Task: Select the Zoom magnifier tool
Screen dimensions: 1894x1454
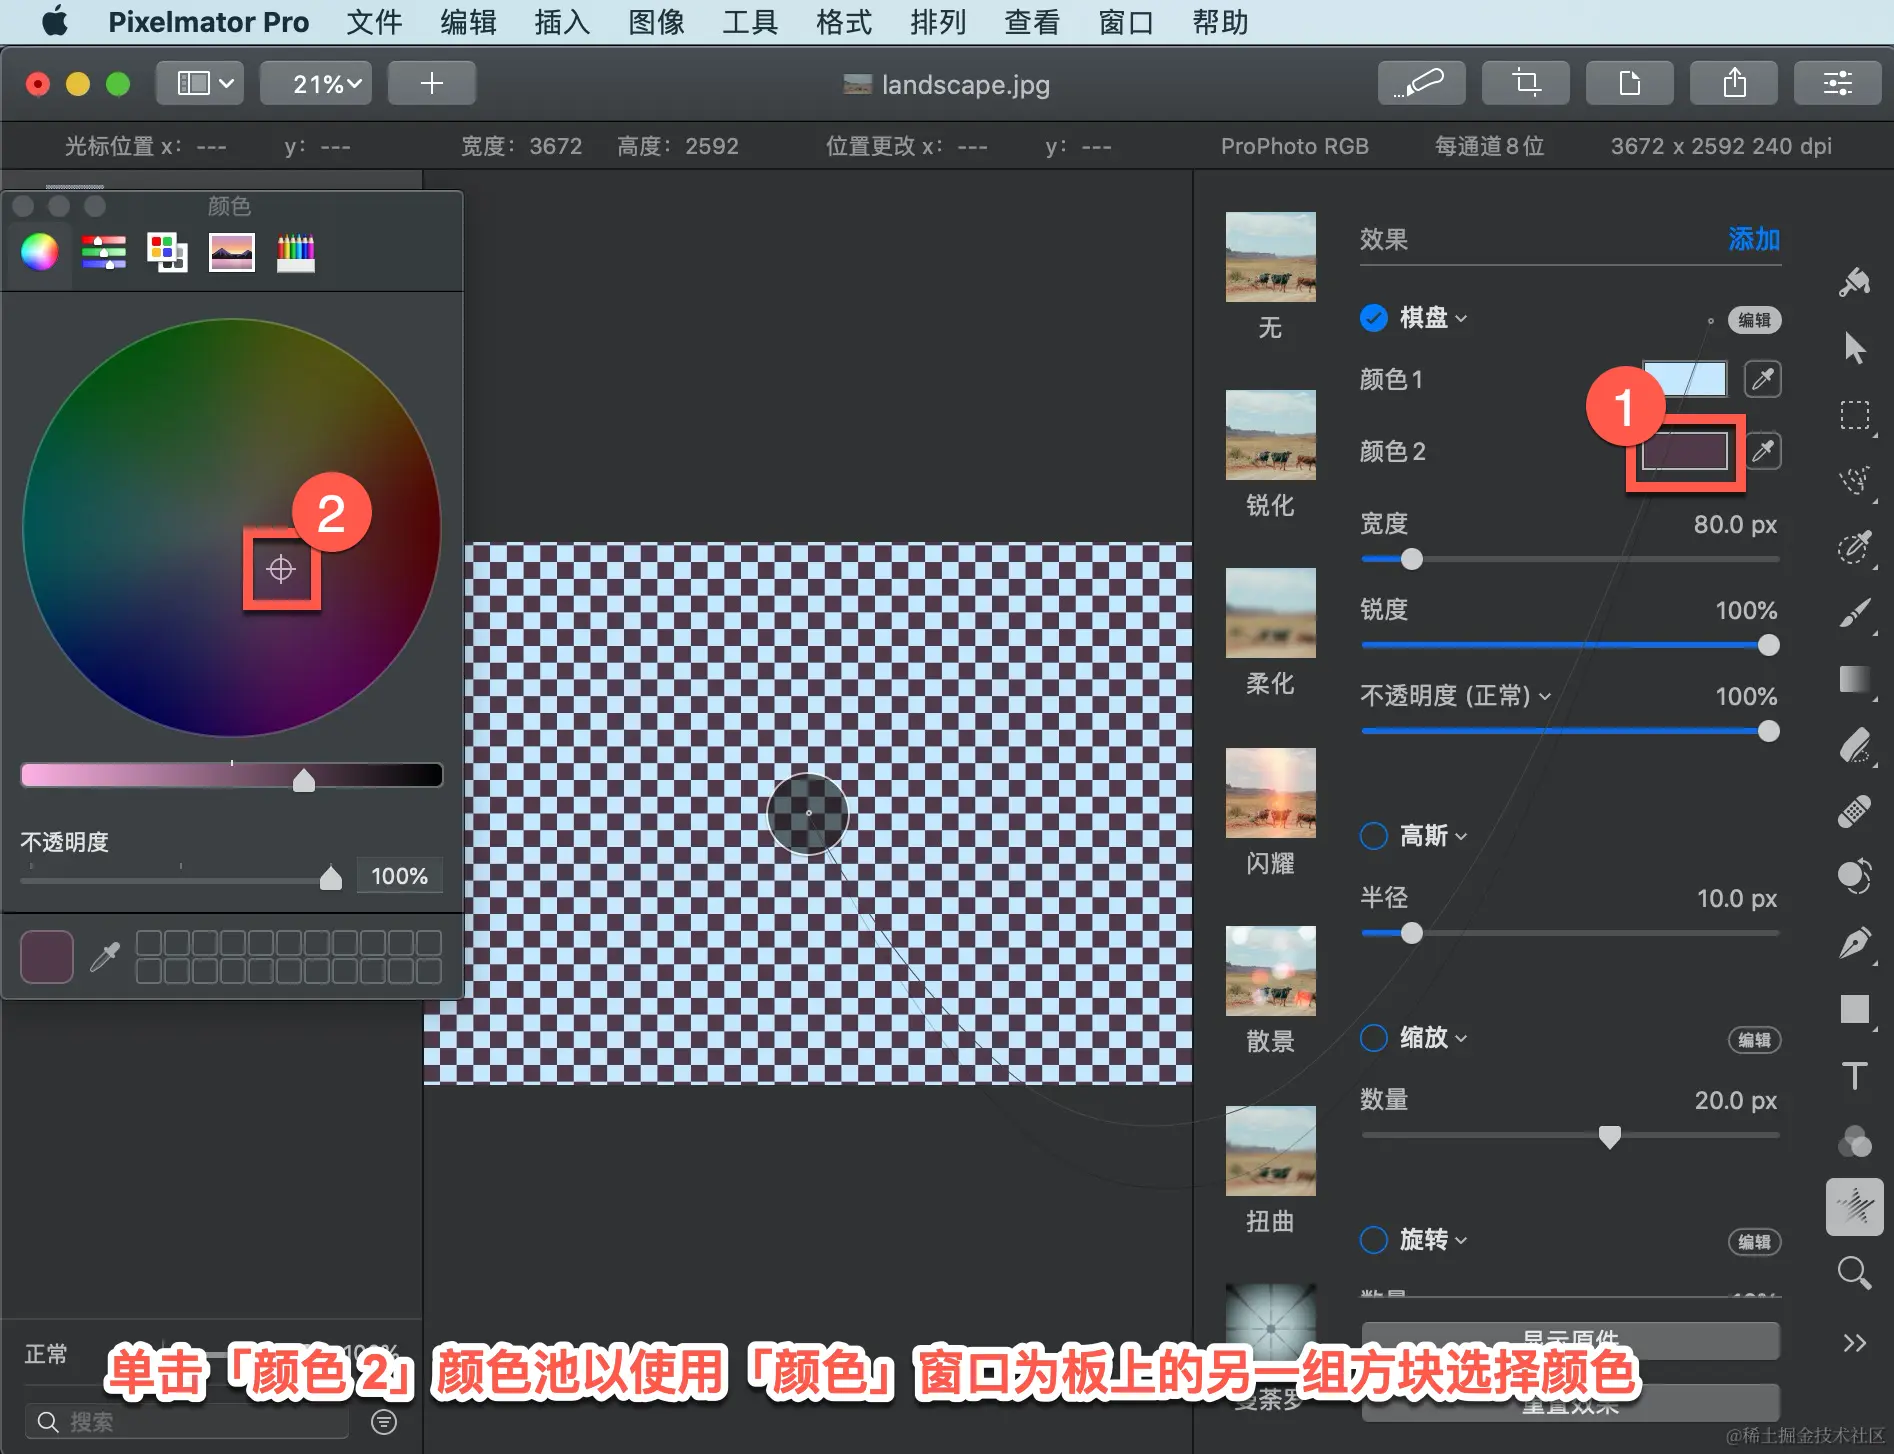Action: 1855,1273
